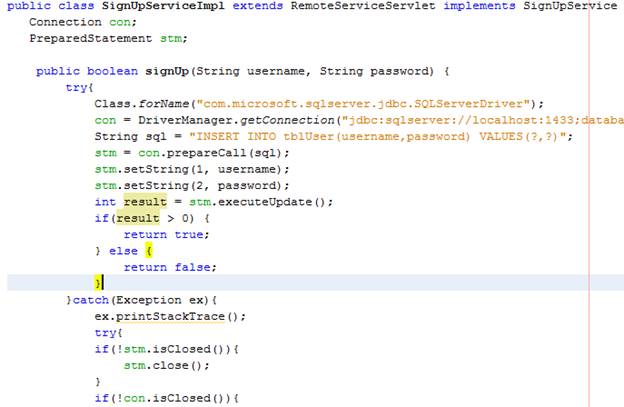Click the Class.forName driver string line
The width and height of the screenshot is (624, 407).
click(319, 104)
